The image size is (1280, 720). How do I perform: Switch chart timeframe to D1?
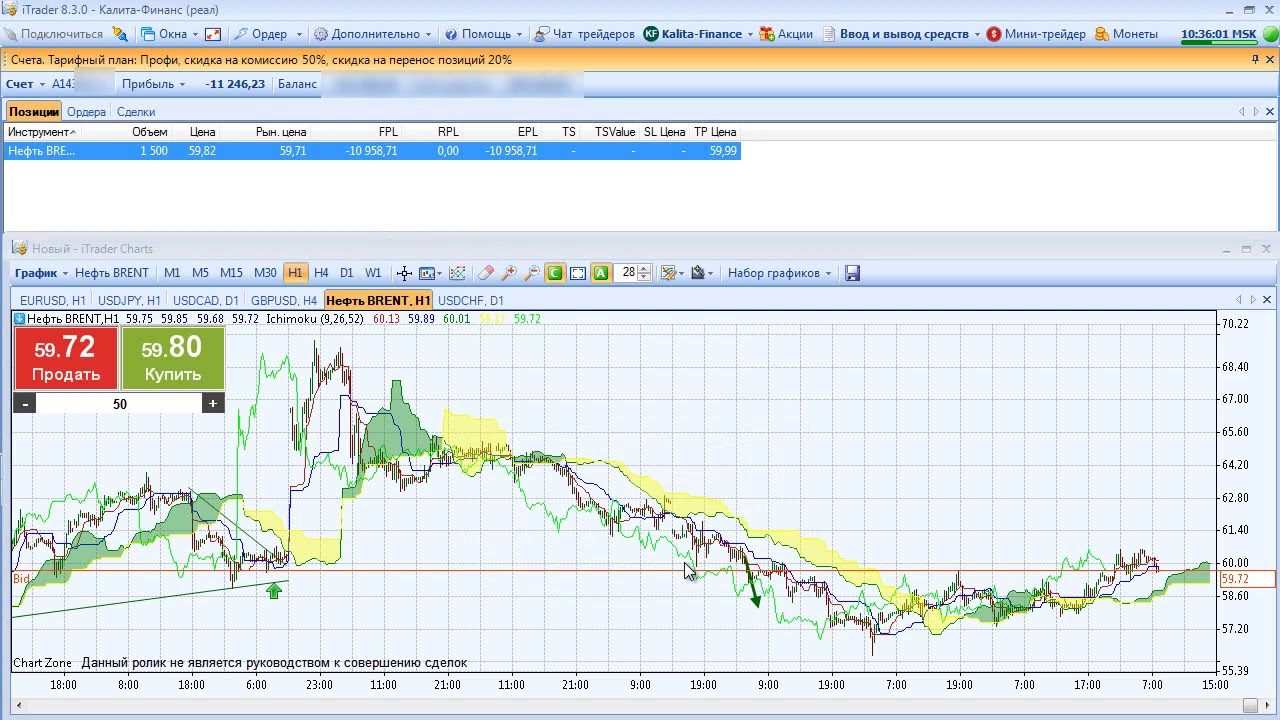(346, 273)
